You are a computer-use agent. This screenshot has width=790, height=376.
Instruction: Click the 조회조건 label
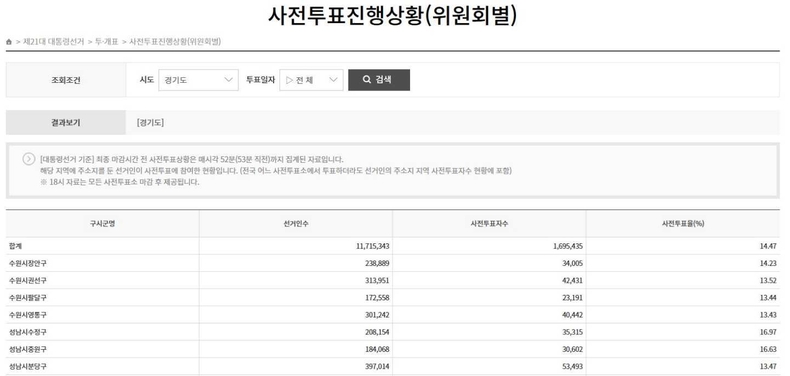65,80
